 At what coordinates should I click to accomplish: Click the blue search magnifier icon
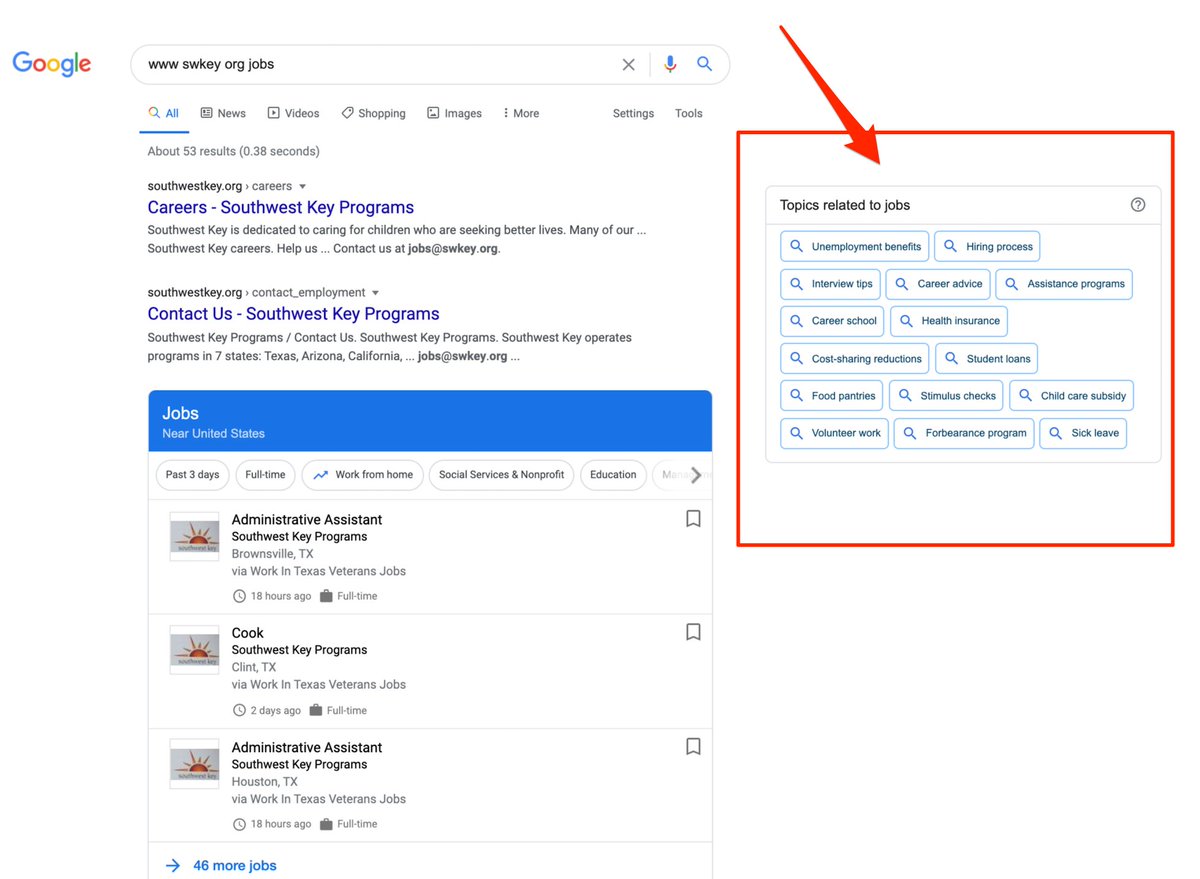tap(704, 64)
